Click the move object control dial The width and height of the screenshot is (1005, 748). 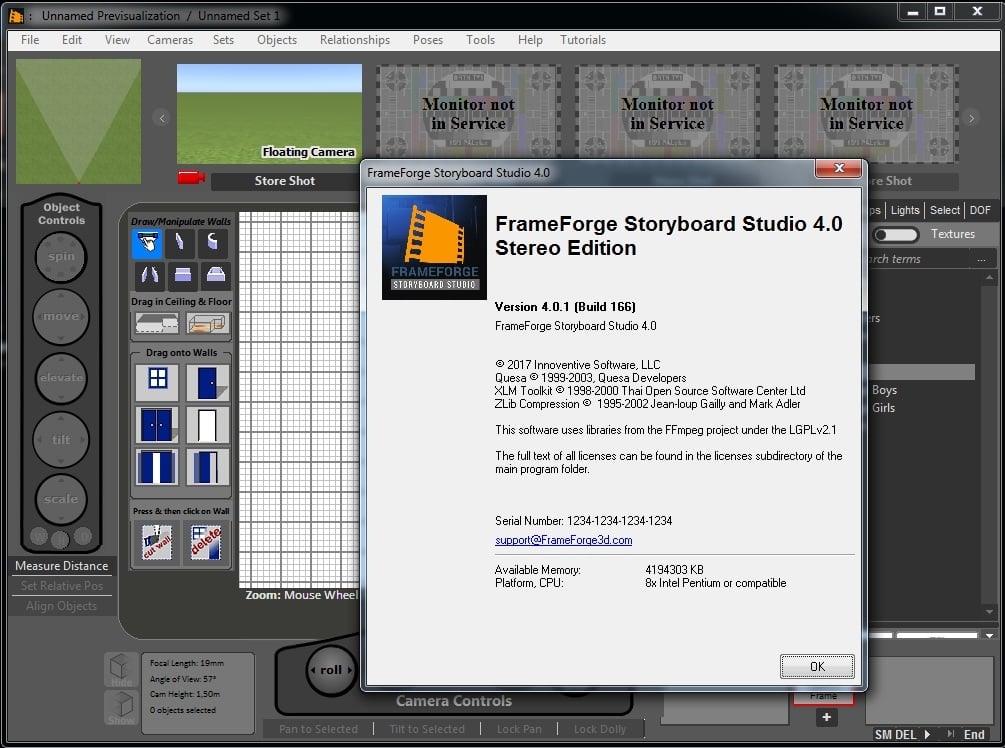click(60, 317)
